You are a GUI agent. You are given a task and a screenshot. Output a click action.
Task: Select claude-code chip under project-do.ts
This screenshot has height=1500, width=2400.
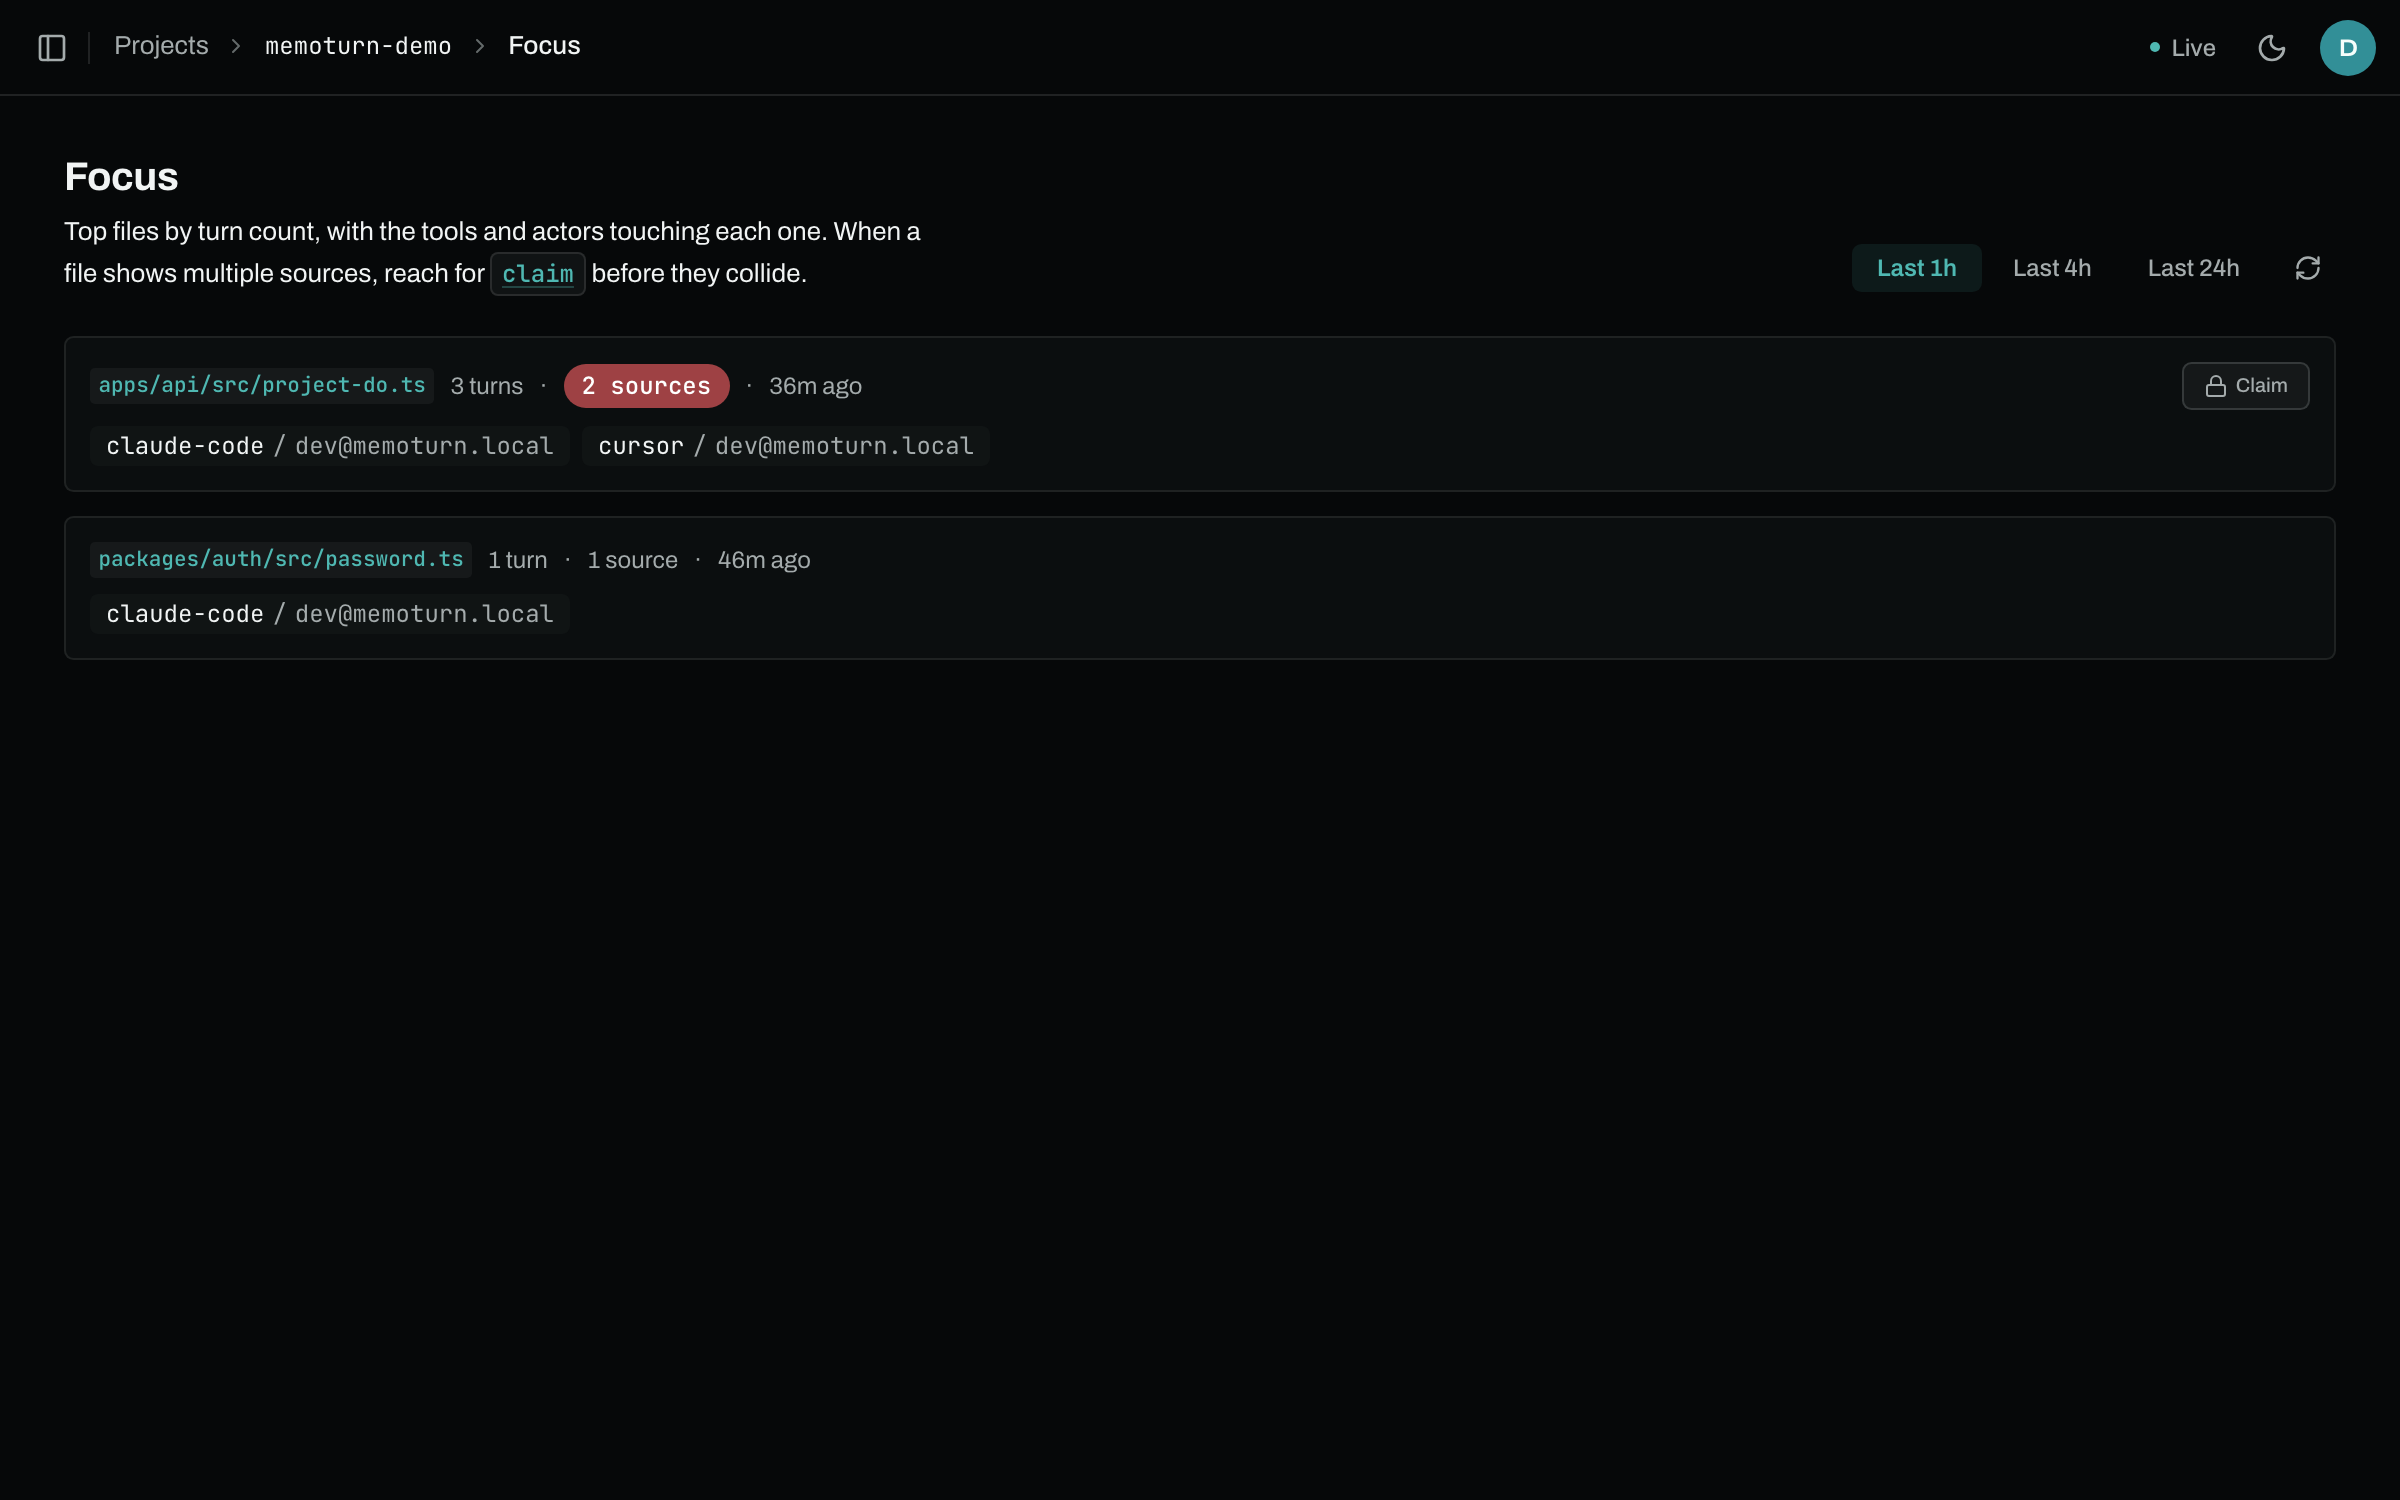pyautogui.click(x=330, y=446)
